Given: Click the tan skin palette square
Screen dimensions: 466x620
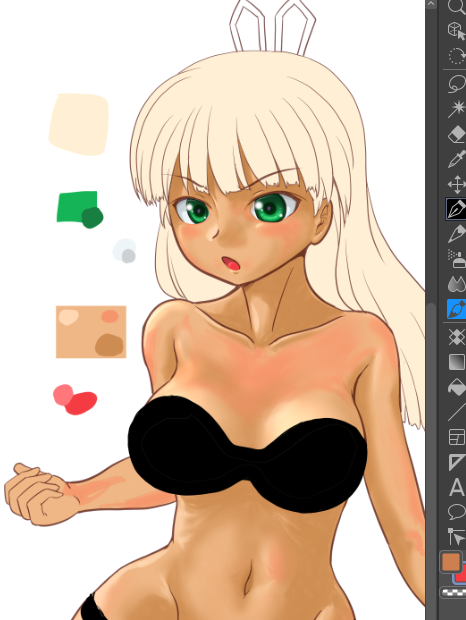Looking at the screenshot, I should click(91, 332).
